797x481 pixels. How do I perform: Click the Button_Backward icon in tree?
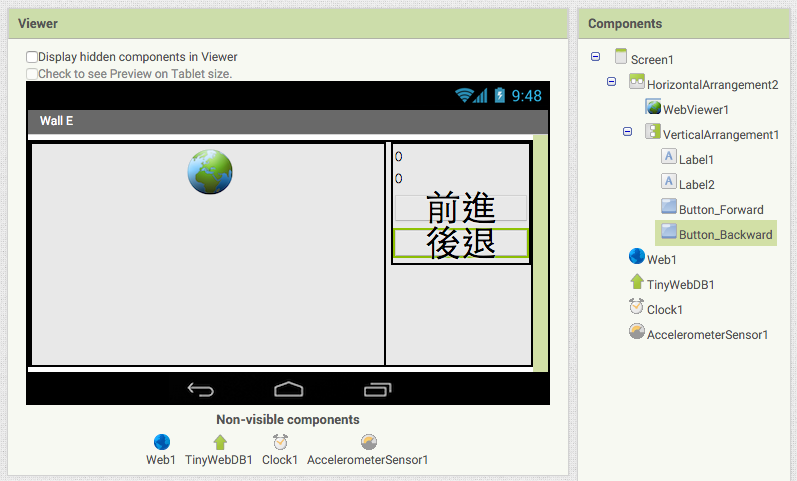click(669, 231)
